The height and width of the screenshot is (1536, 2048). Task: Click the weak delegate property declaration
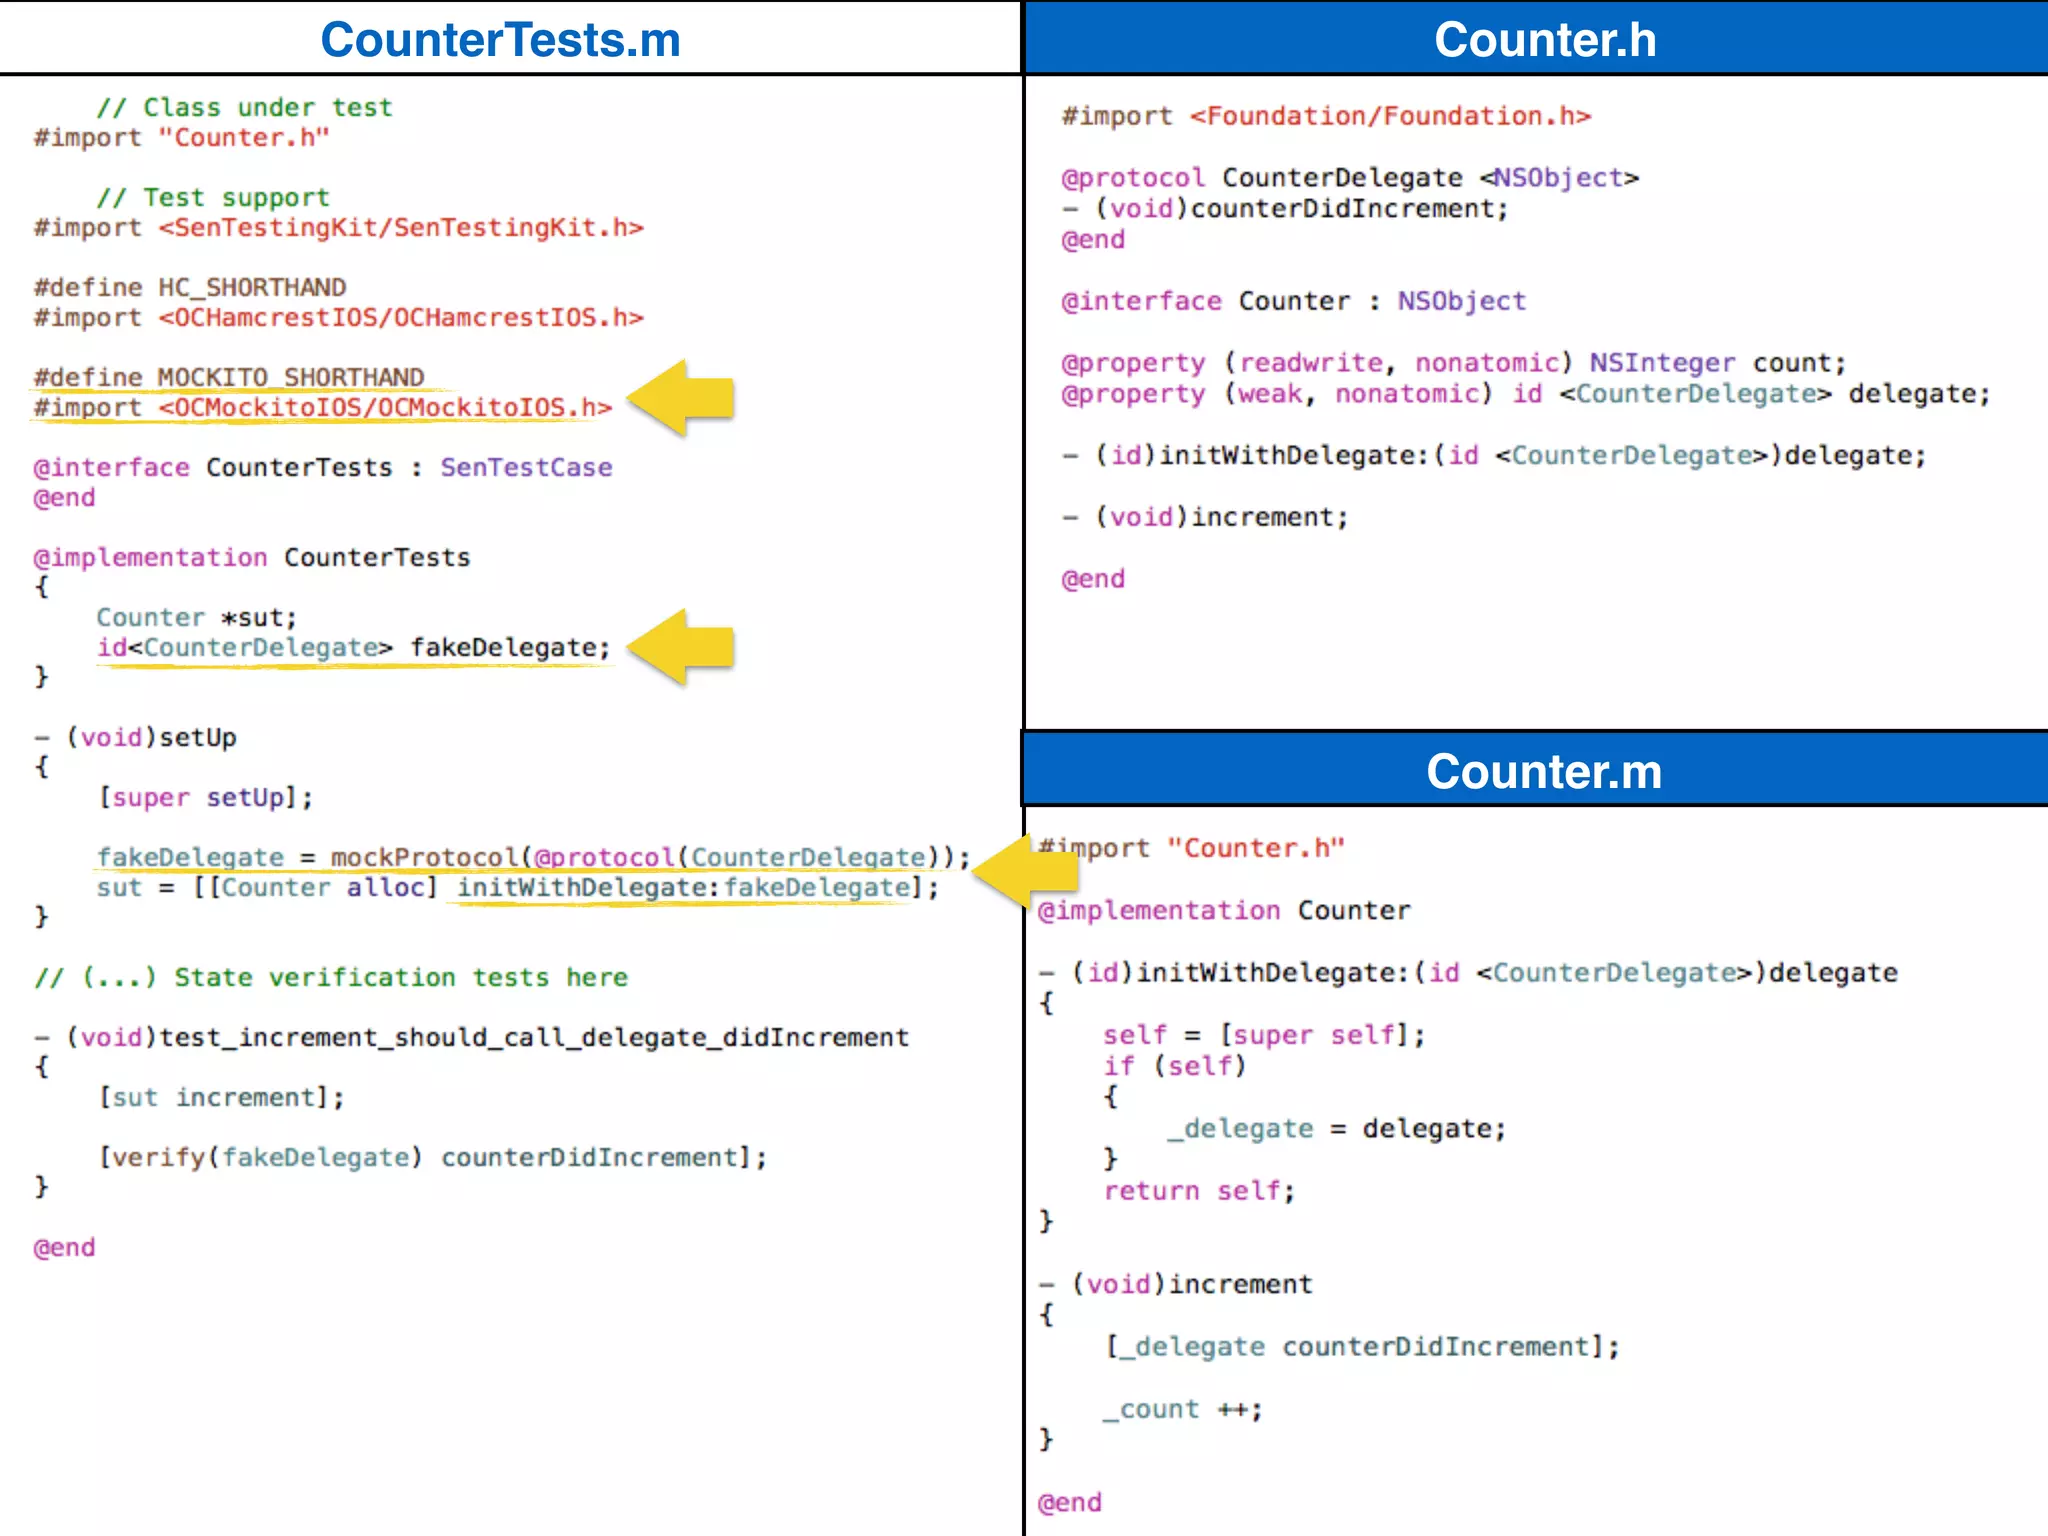click(x=1525, y=394)
